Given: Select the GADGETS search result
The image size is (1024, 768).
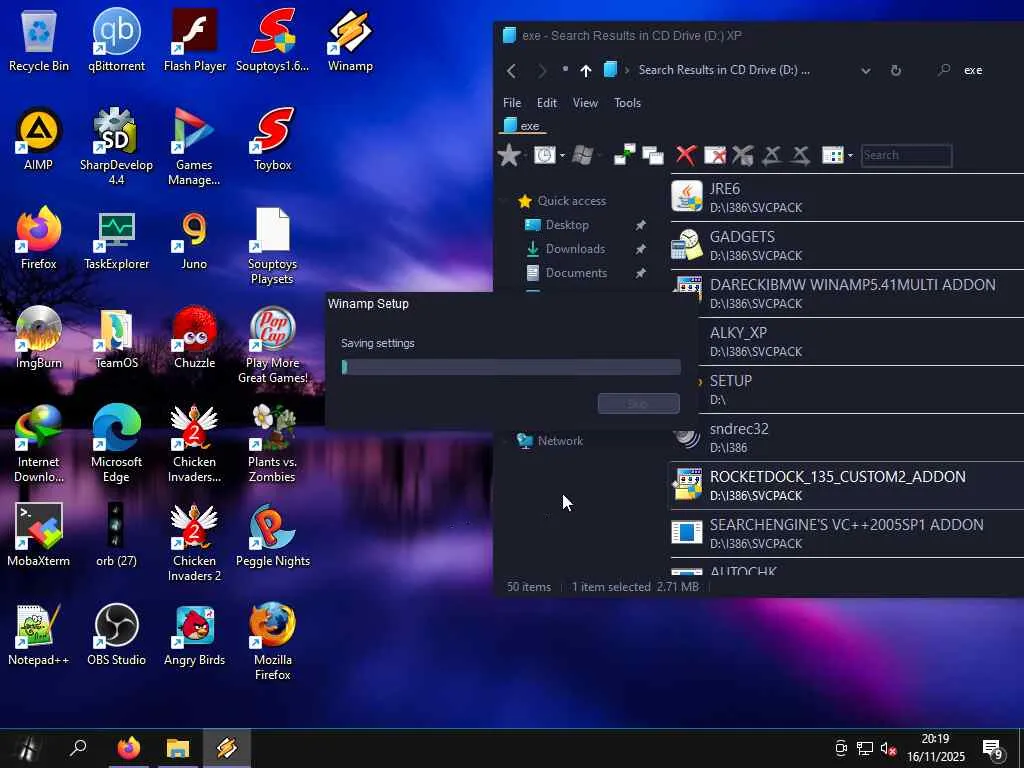Looking at the screenshot, I should click(847, 246).
